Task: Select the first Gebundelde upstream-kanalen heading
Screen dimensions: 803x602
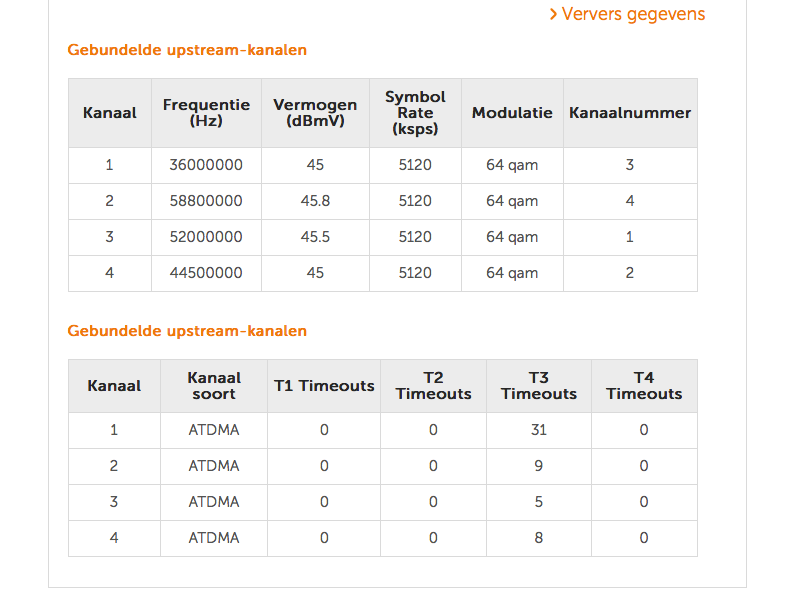Action: pos(187,50)
